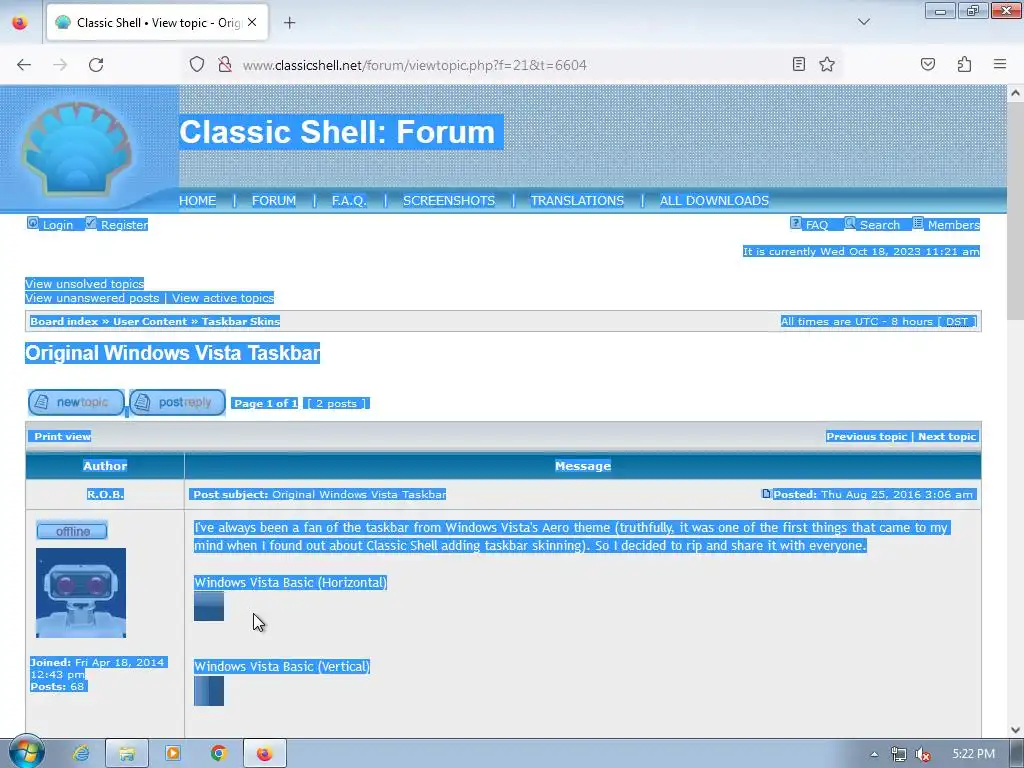
Task: Reload the page with the refresh icon
Action: tap(96, 65)
